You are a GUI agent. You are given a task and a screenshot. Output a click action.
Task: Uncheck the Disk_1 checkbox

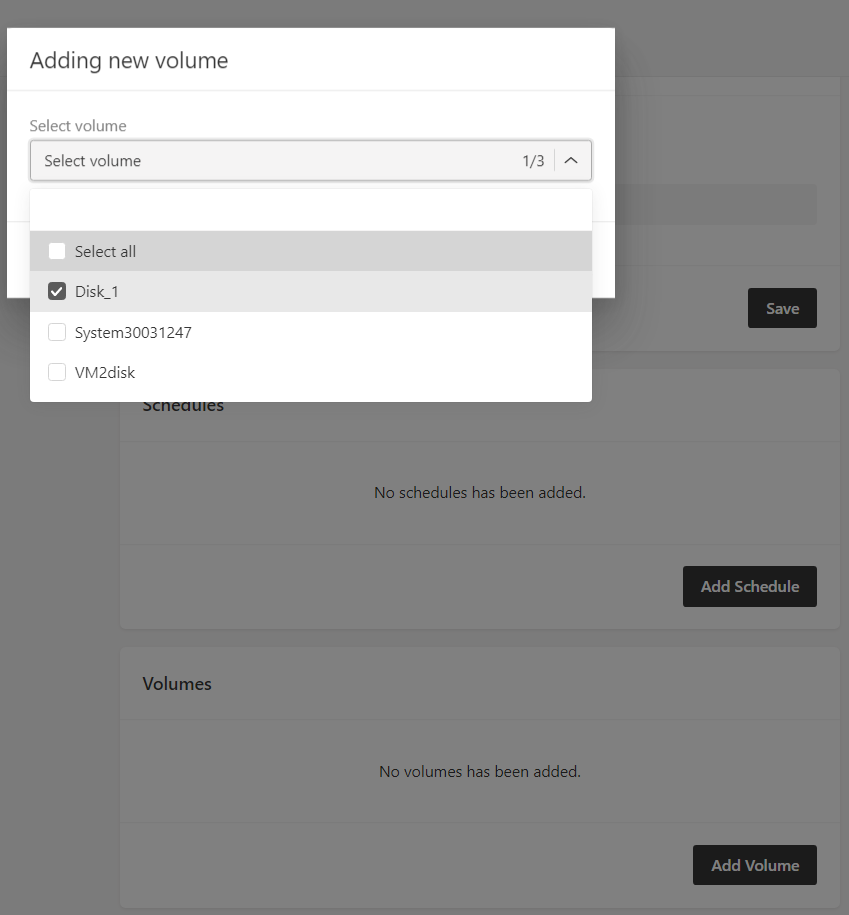tap(57, 291)
